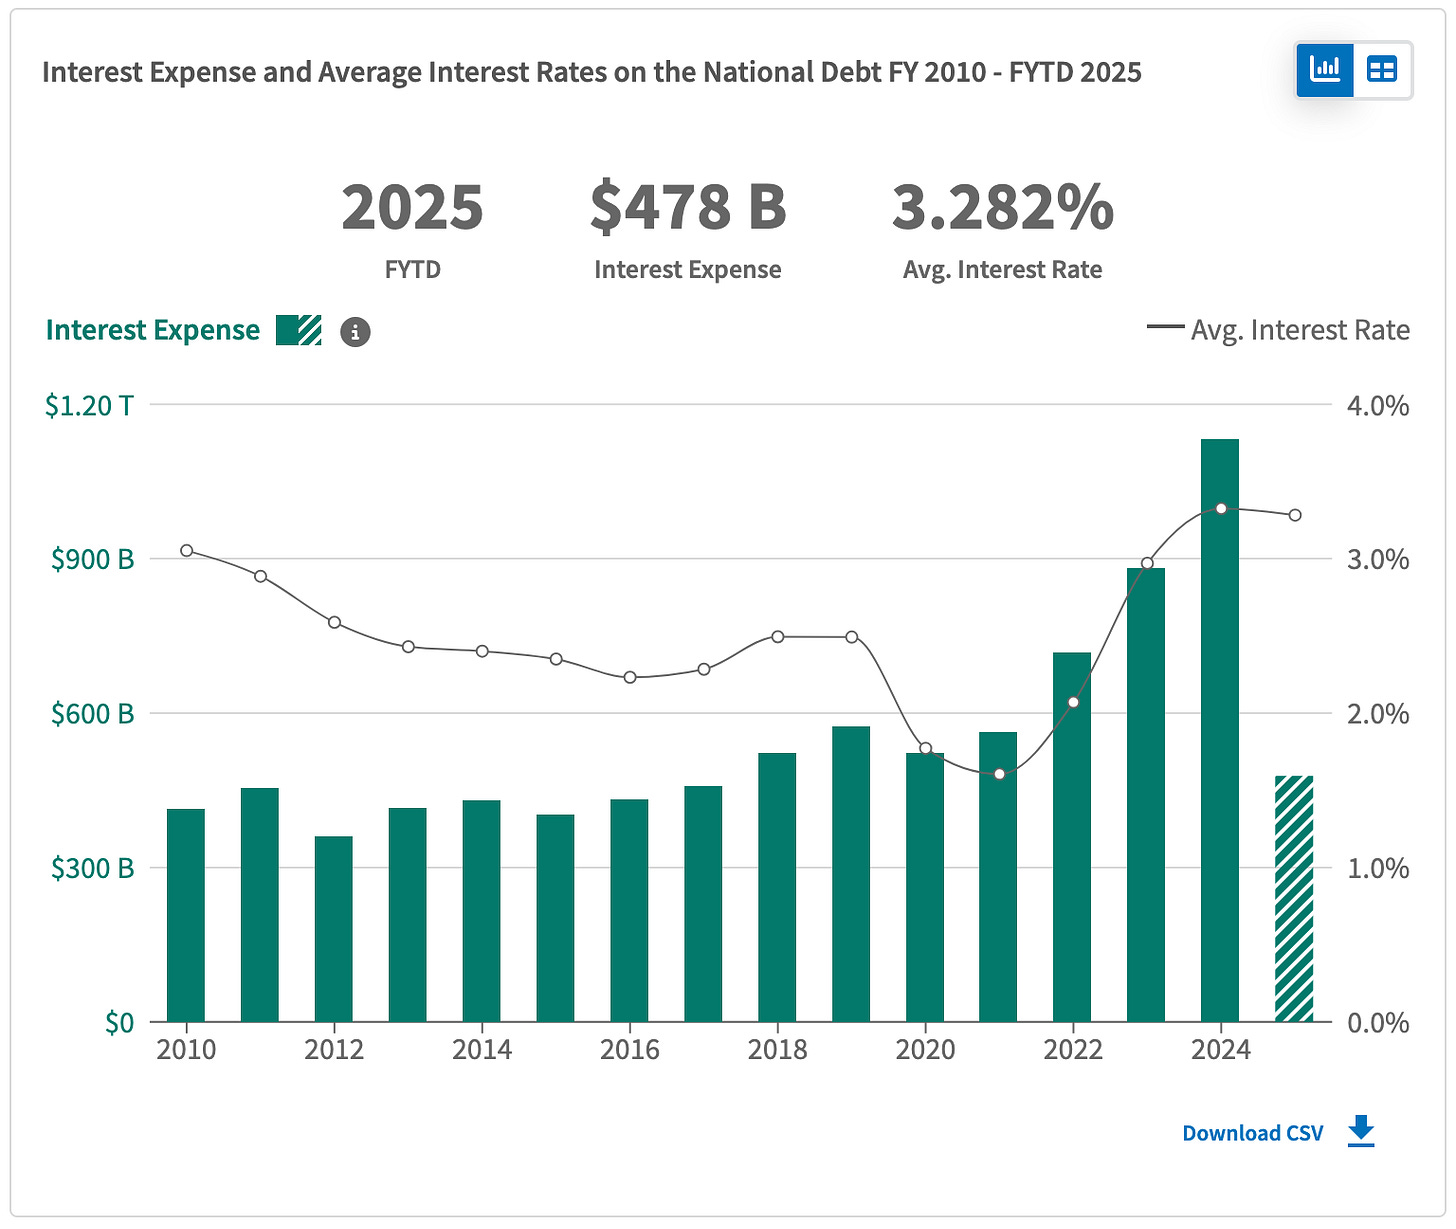Click the 2018 axis year label
The height and width of the screenshot is (1229, 1456).
coord(777,1049)
